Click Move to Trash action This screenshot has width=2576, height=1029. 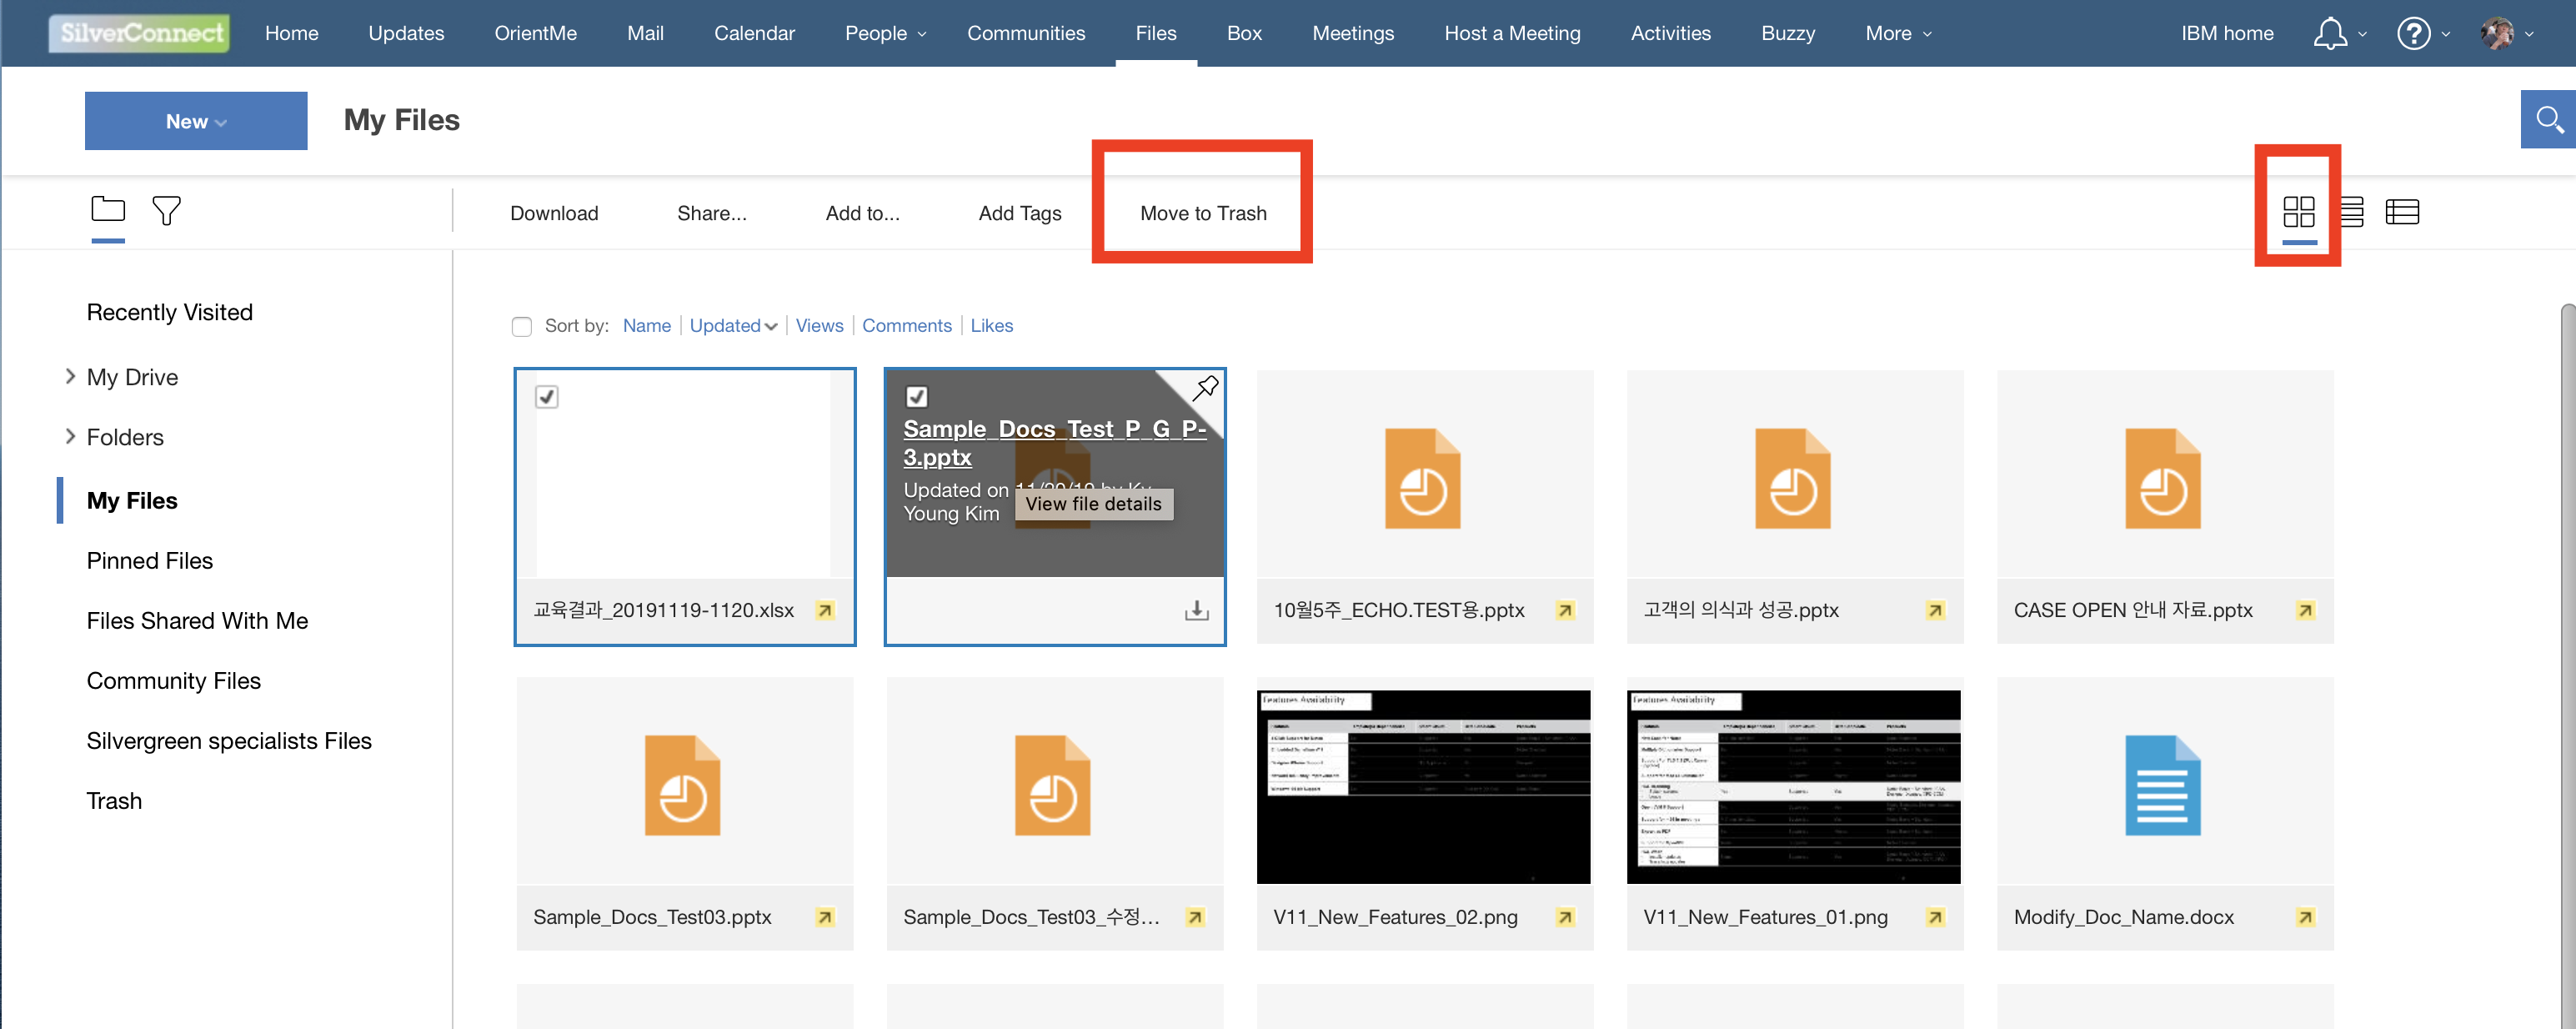pyautogui.click(x=1203, y=213)
